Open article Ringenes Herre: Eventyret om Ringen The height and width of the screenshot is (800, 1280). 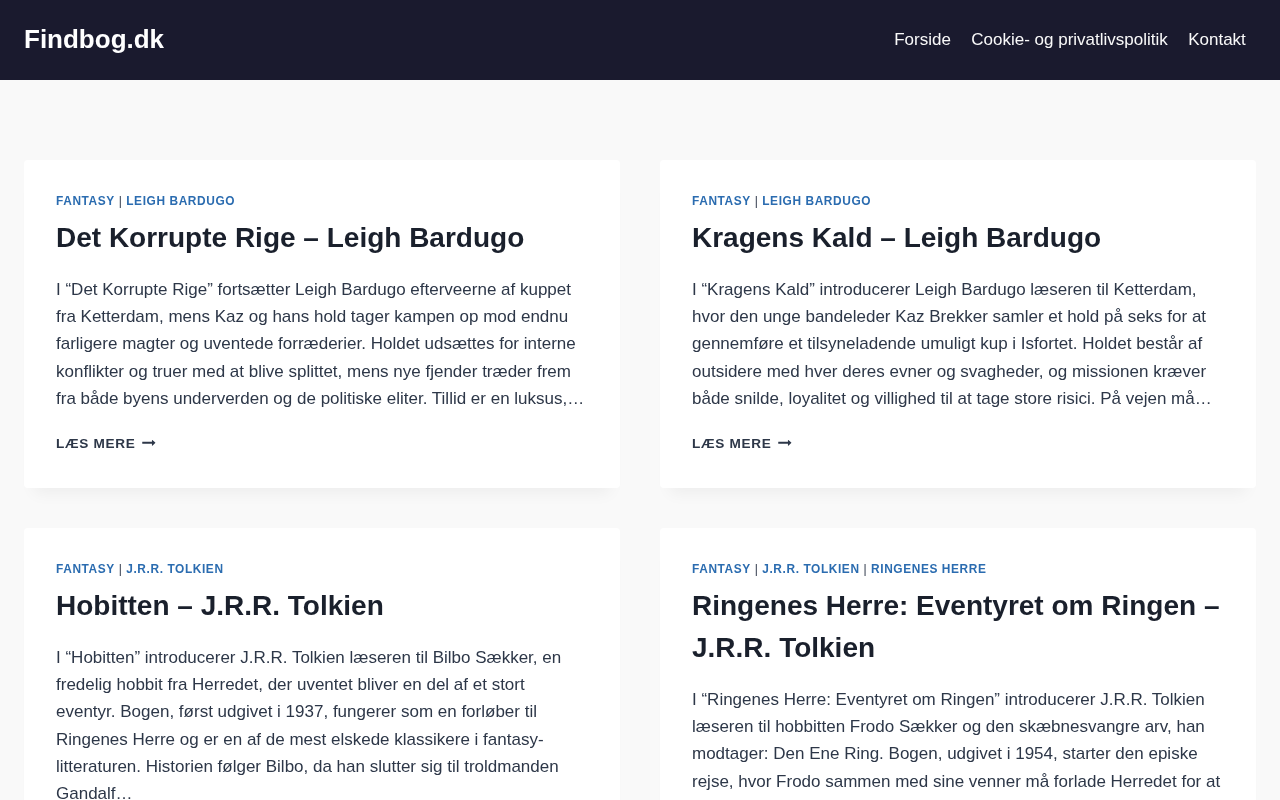pos(956,626)
